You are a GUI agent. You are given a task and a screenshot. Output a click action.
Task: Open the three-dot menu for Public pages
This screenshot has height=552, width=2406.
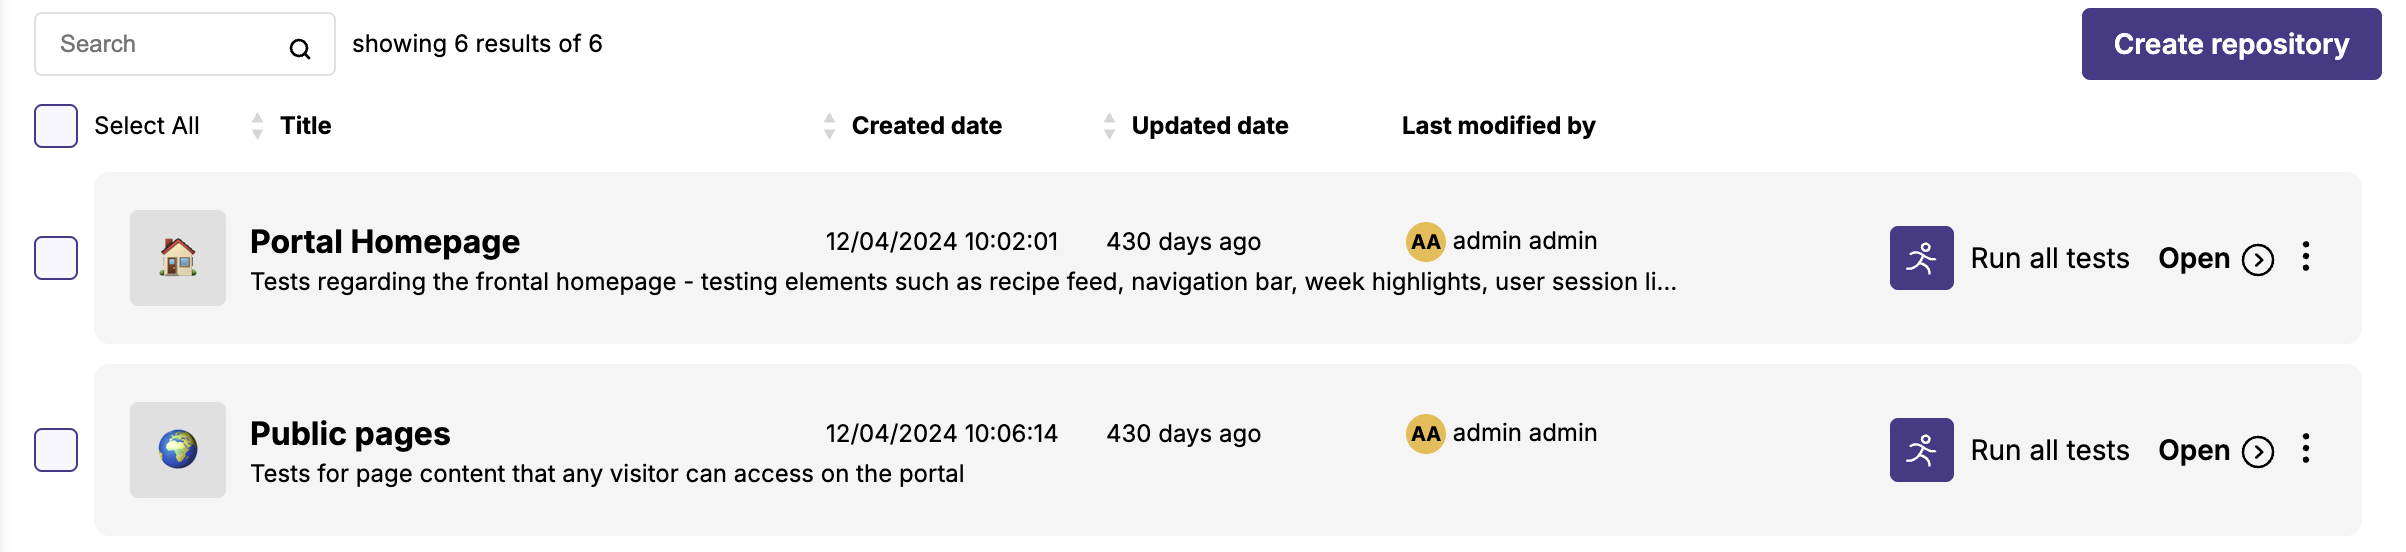tap(2306, 449)
